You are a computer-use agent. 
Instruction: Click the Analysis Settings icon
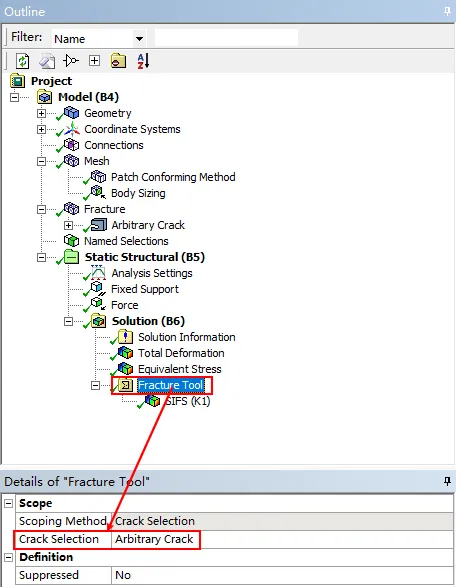98,273
